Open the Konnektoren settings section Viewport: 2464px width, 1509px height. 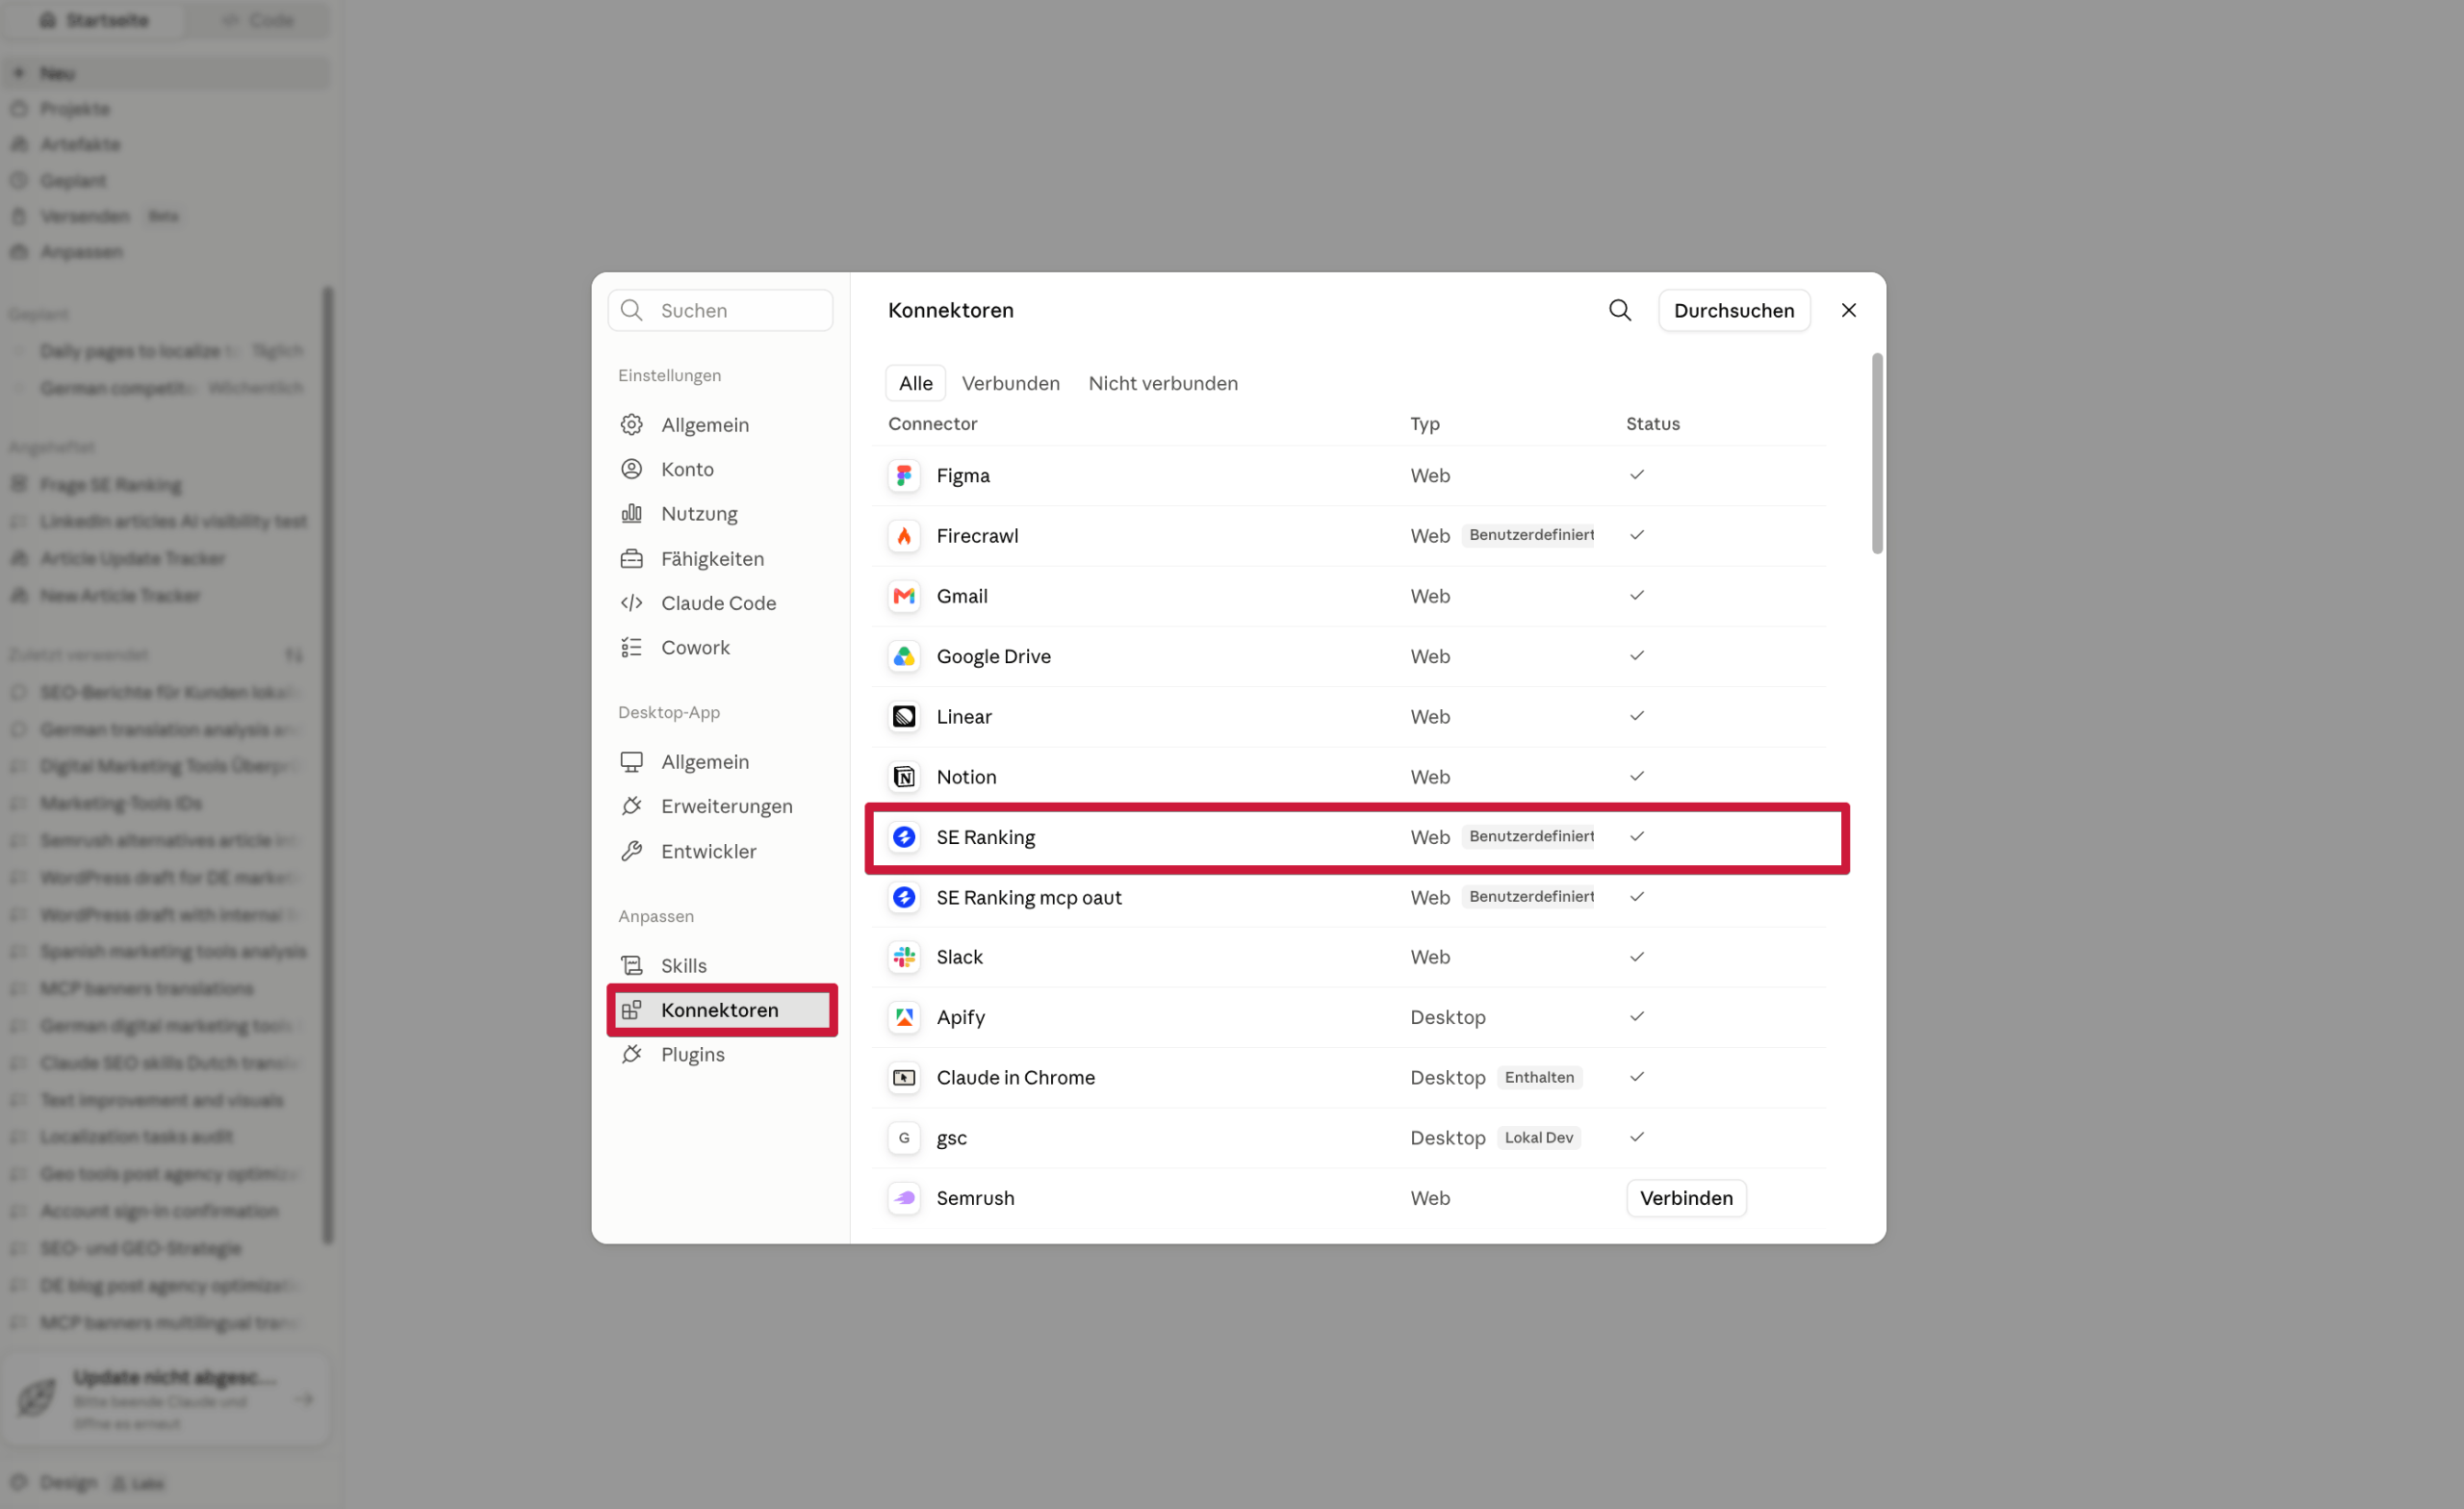pyautogui.click(x=722, y=1010)
